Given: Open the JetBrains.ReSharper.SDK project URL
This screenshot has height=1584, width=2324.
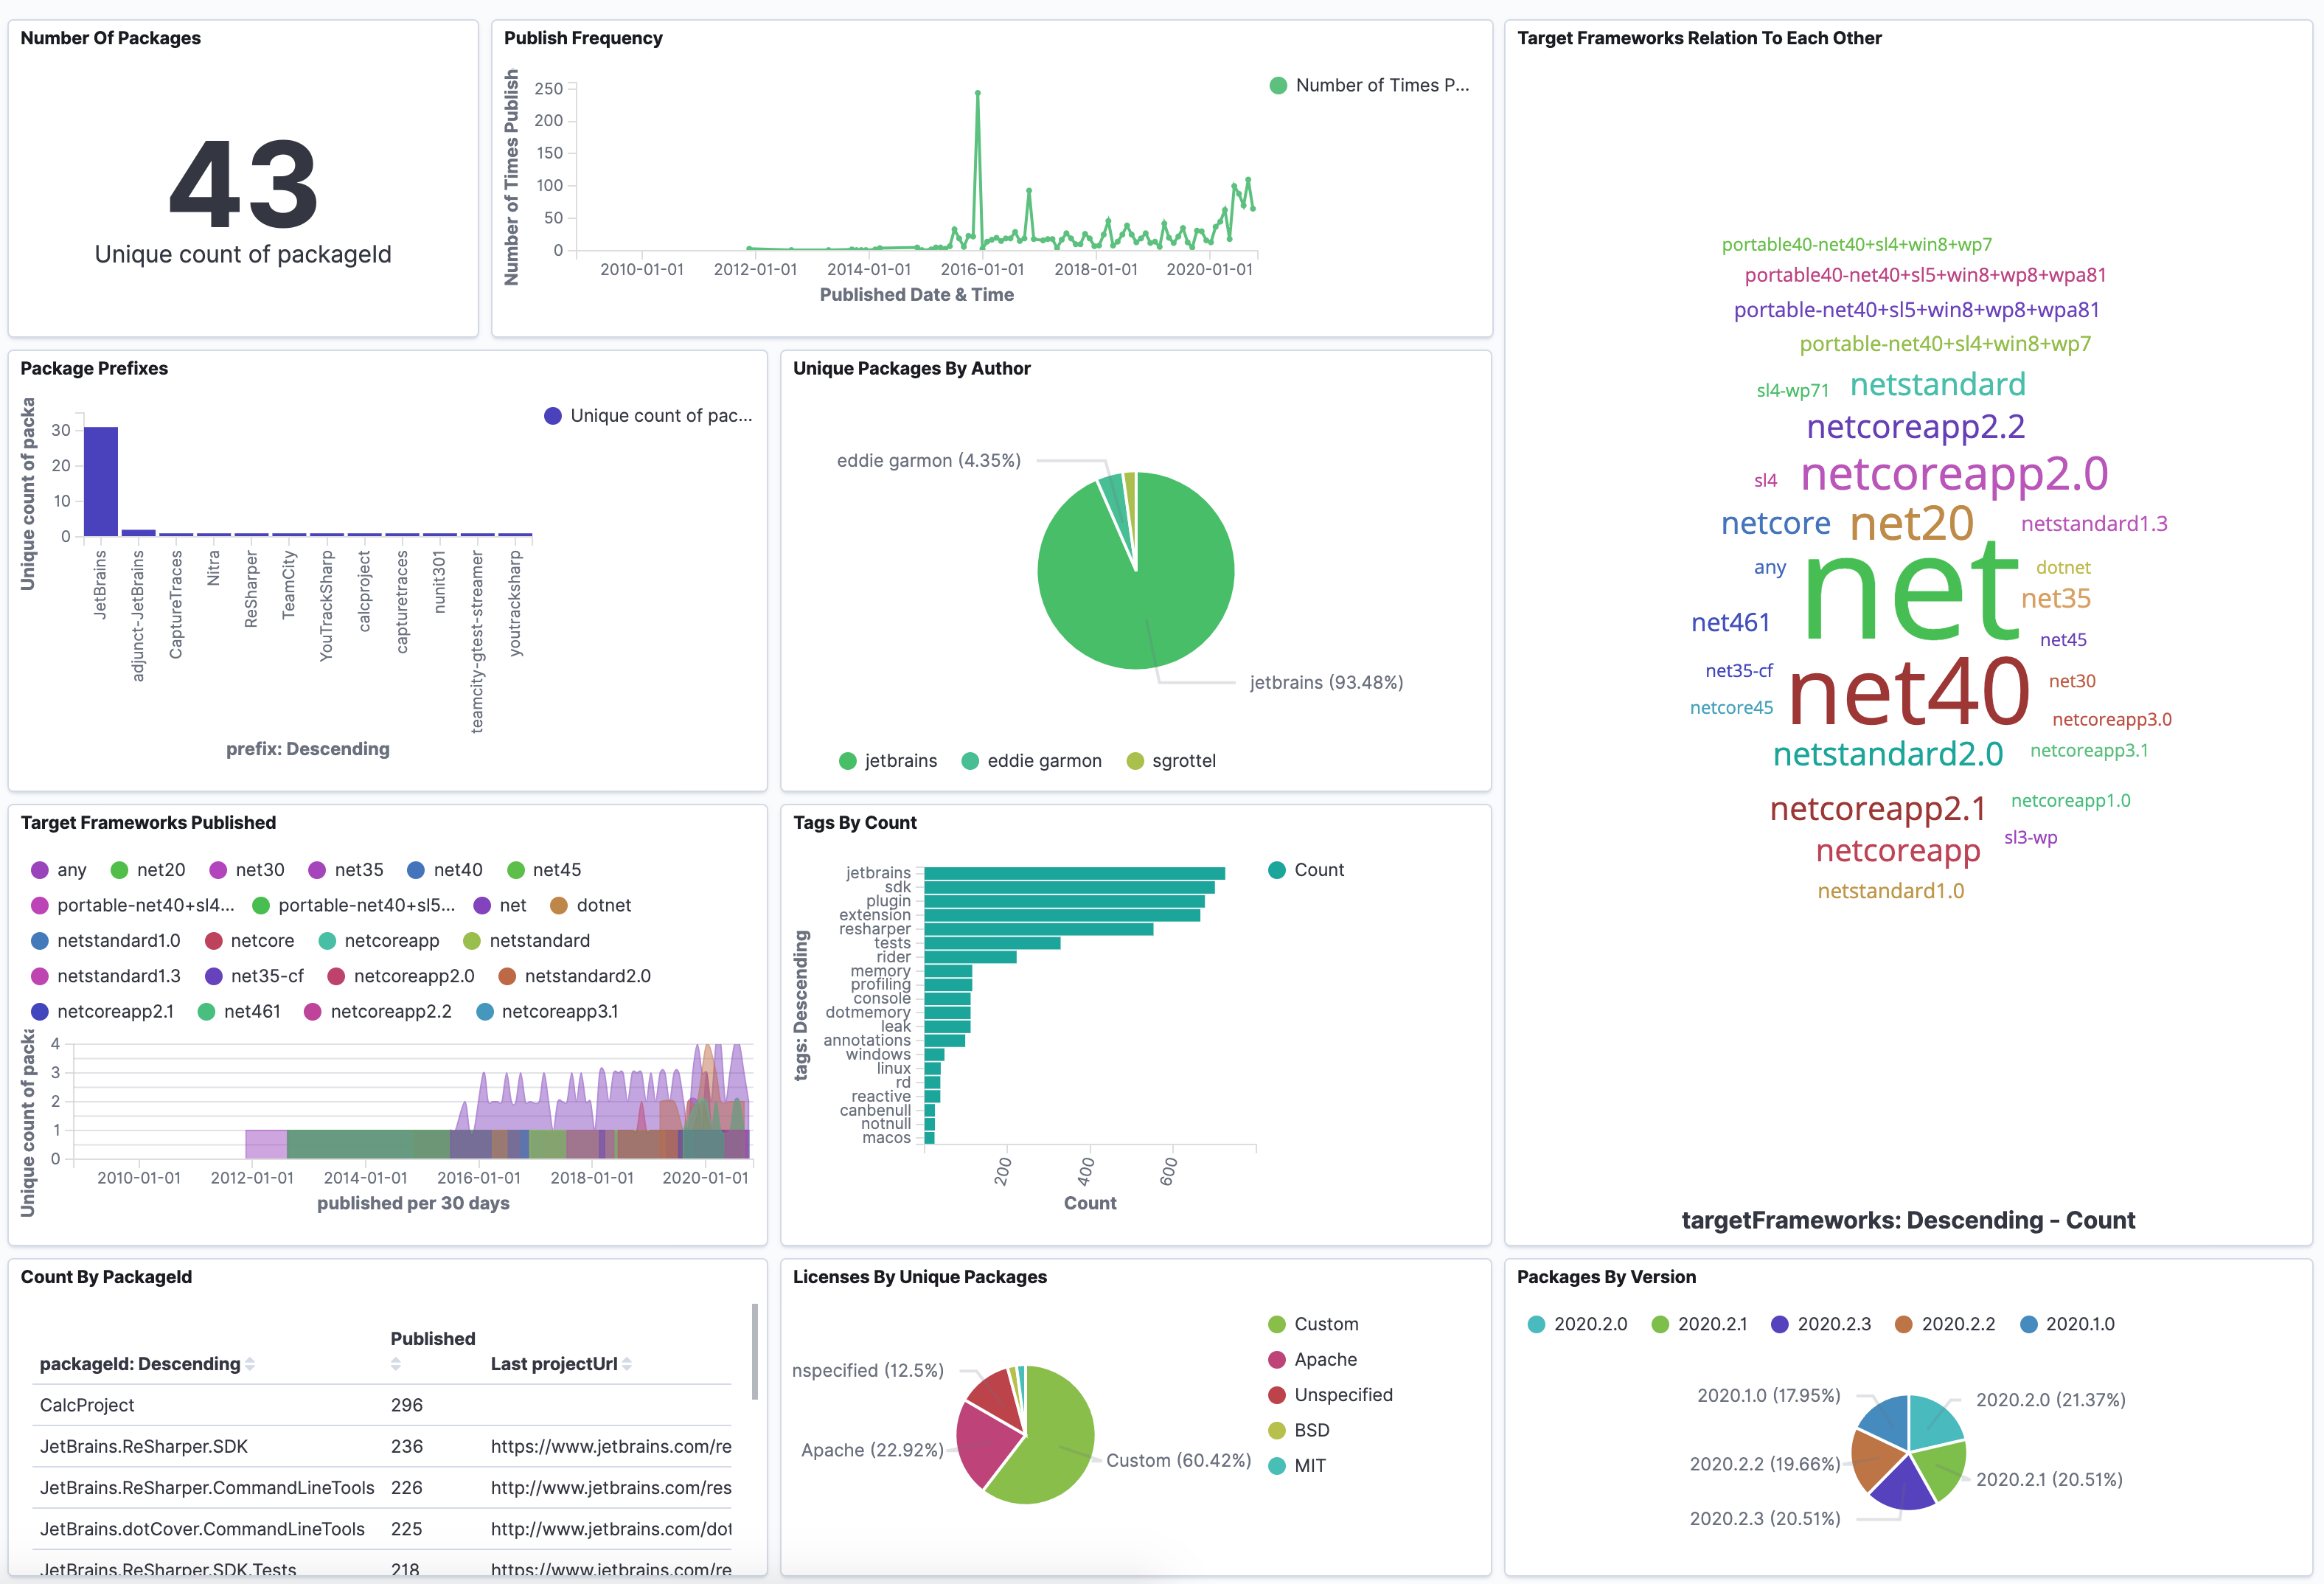Looking at the screenshot, I should pyautogui.click(x=611, y=1447).
